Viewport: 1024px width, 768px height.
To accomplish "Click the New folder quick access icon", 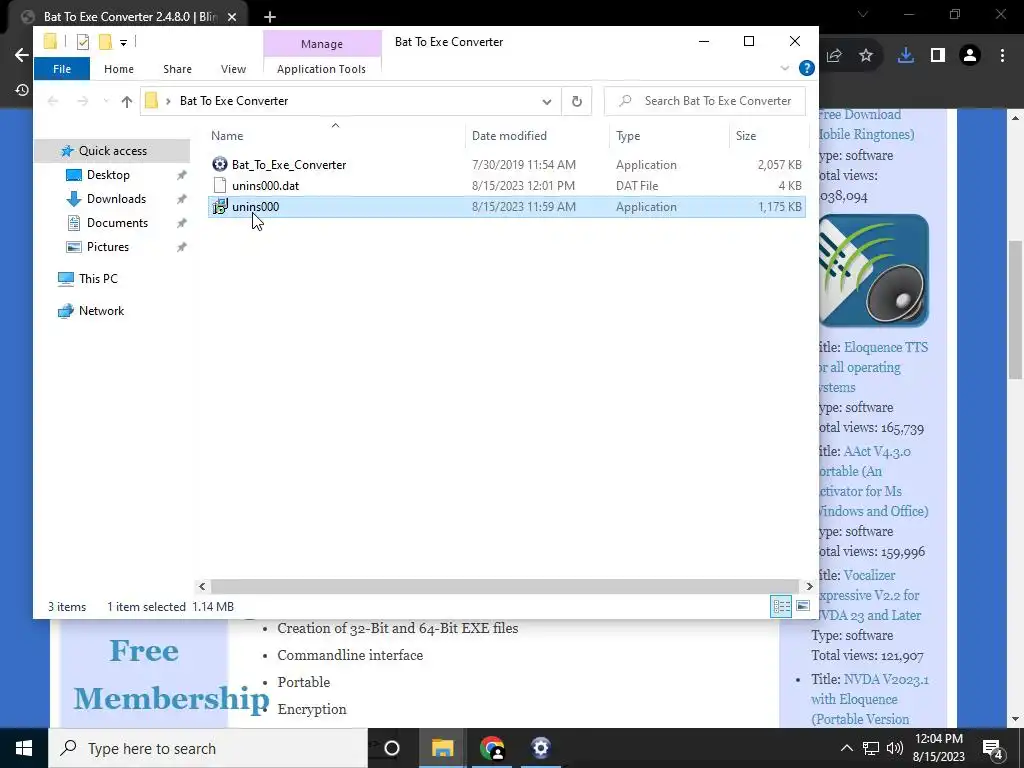I will point(105,42).
